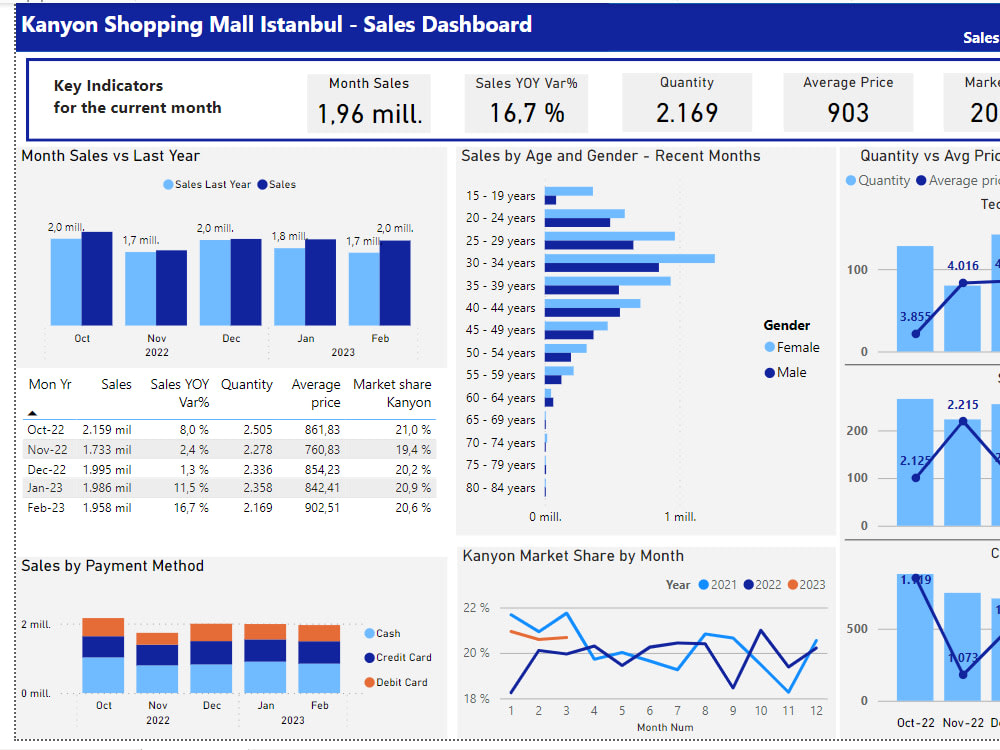The width and height of the screenshot is (1000, 750).
Task: Click the Month Sales vs Last Year chart title
Action: coord(110,156)
